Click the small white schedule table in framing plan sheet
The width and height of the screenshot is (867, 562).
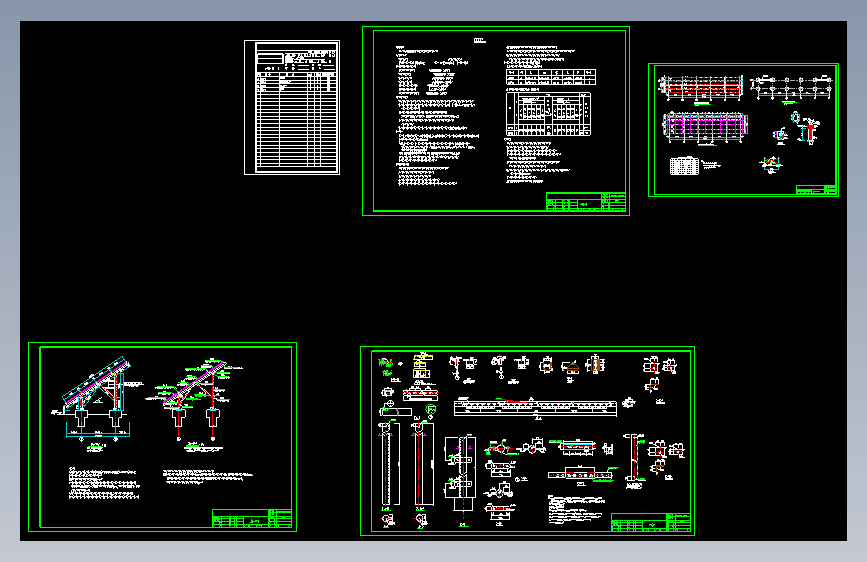click(x=684, y=166)
